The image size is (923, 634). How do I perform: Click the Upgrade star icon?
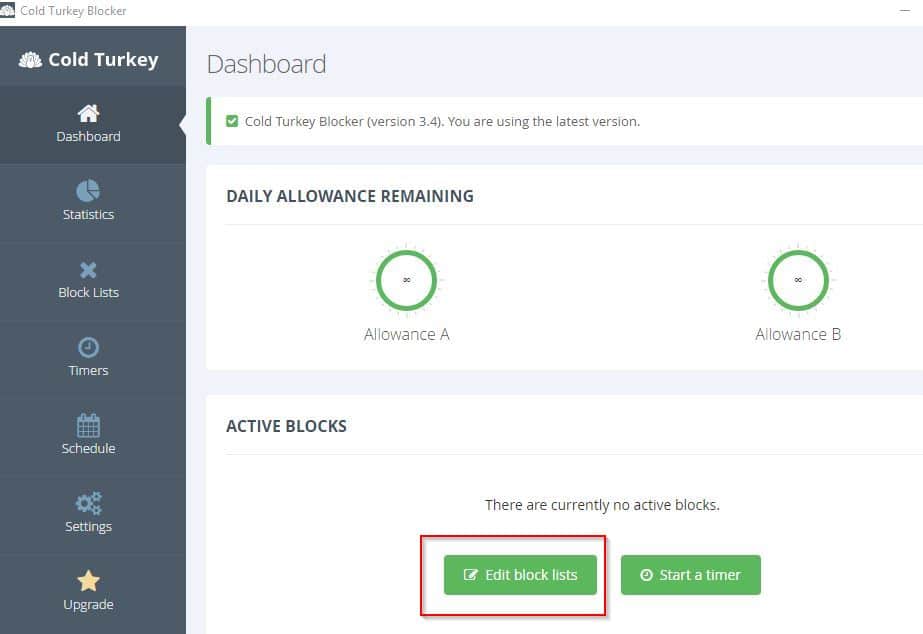click(x=88, y=581)
